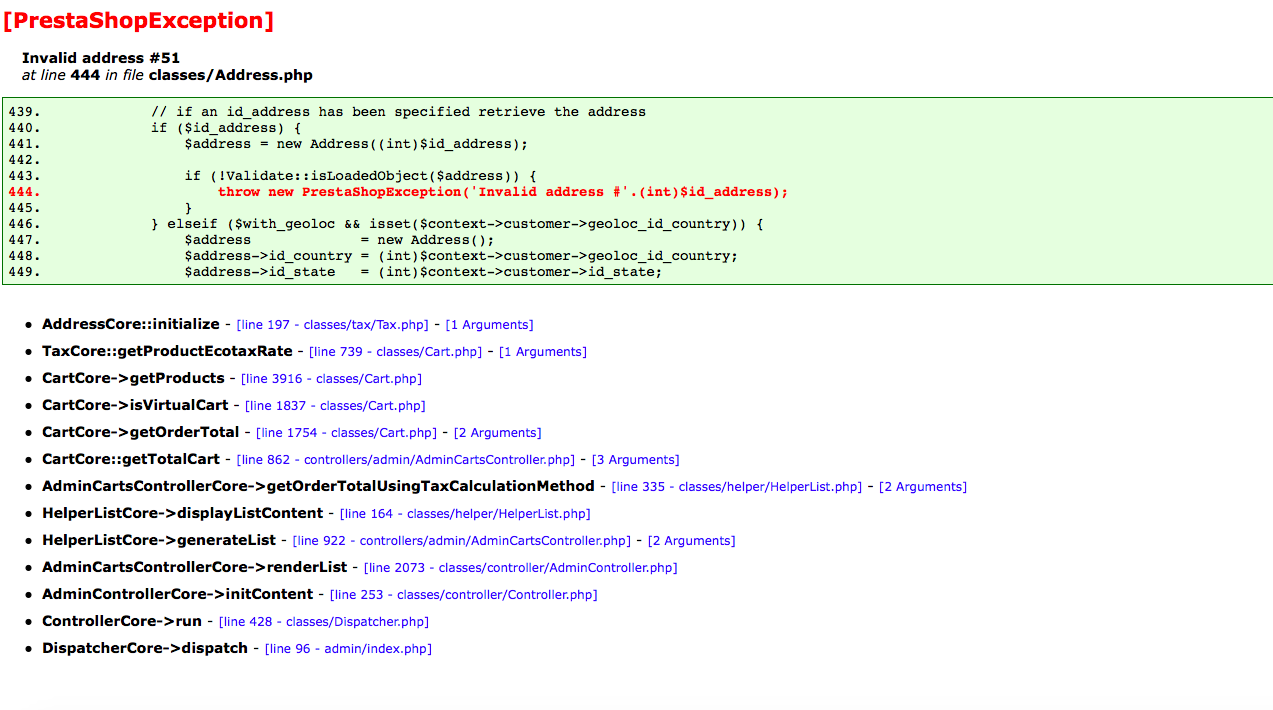Click 'CartCore->isVirtualCart' stack entry
The width and height of the screenshot is (1273, 710).
pyautogui.click(x=135, y=405)
